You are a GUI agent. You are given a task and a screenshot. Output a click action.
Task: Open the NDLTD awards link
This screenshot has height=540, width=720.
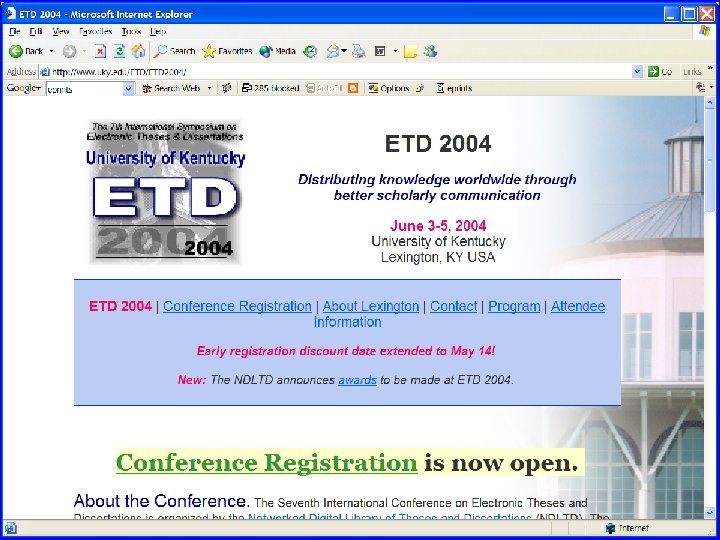point(357,380)
